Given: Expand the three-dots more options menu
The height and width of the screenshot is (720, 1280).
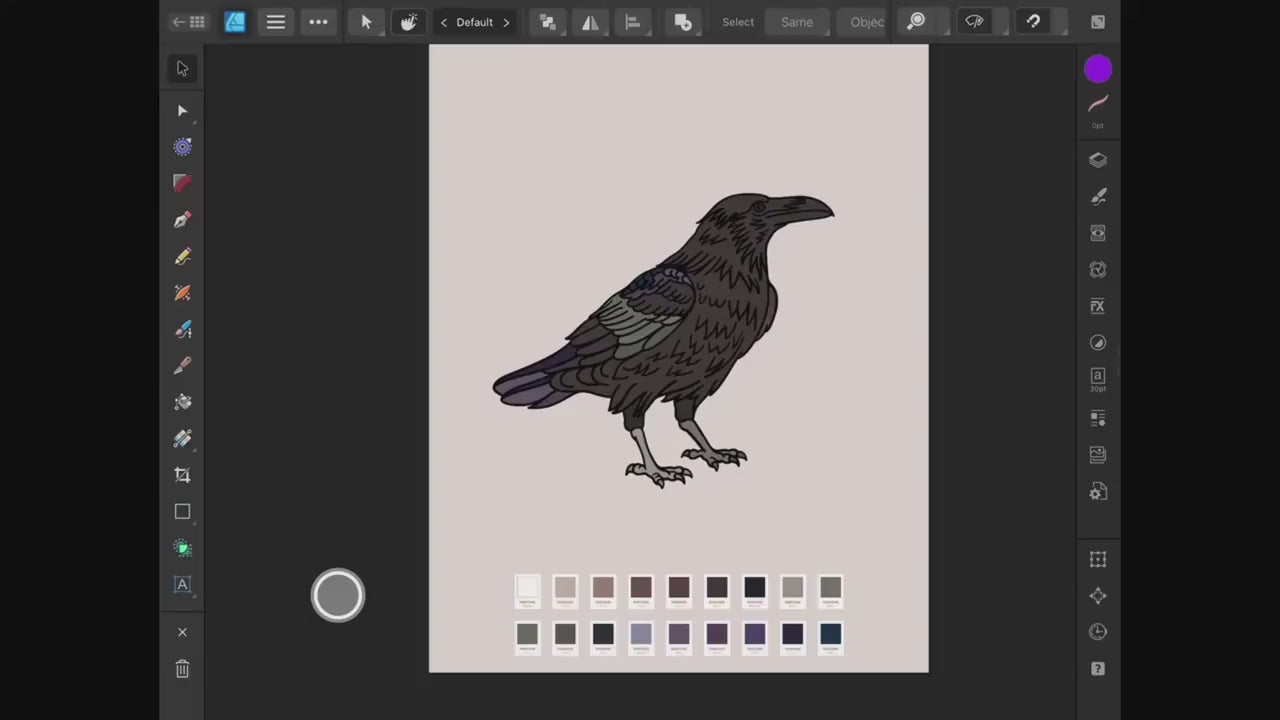Looking at the screenshot, I should [318, 22].
